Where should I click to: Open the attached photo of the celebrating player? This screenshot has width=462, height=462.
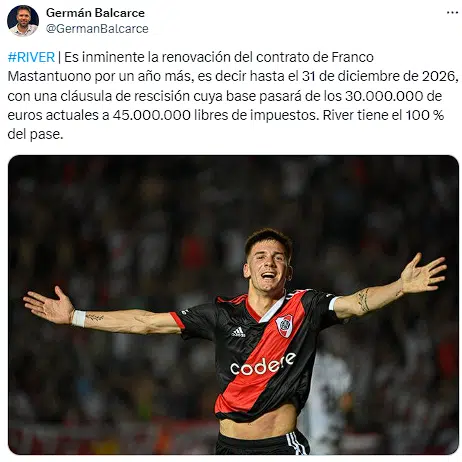tap(233, 305)
